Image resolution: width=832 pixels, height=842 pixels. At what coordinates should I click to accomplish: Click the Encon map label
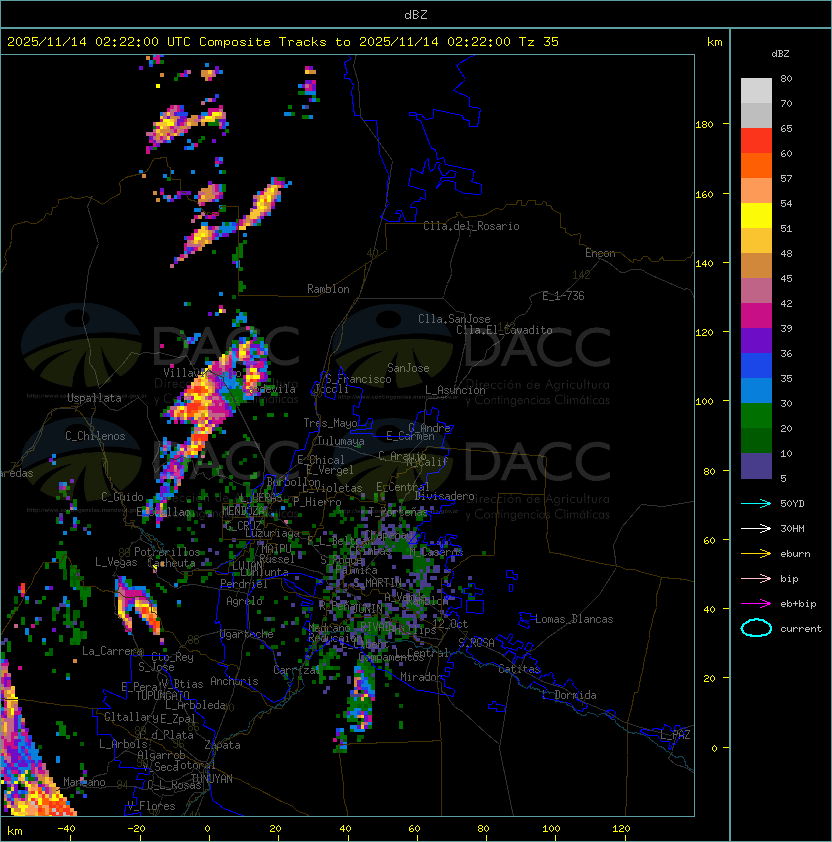pyautogui.click(x=600, y=253)
